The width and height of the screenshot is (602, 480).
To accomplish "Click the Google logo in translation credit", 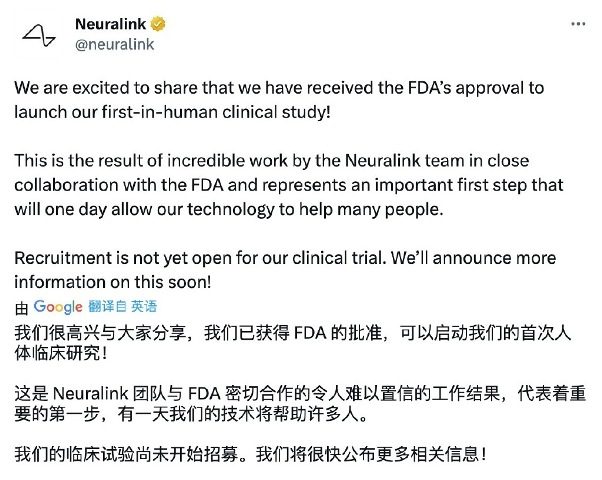I will pyautogui.click(x=58, y=307).
